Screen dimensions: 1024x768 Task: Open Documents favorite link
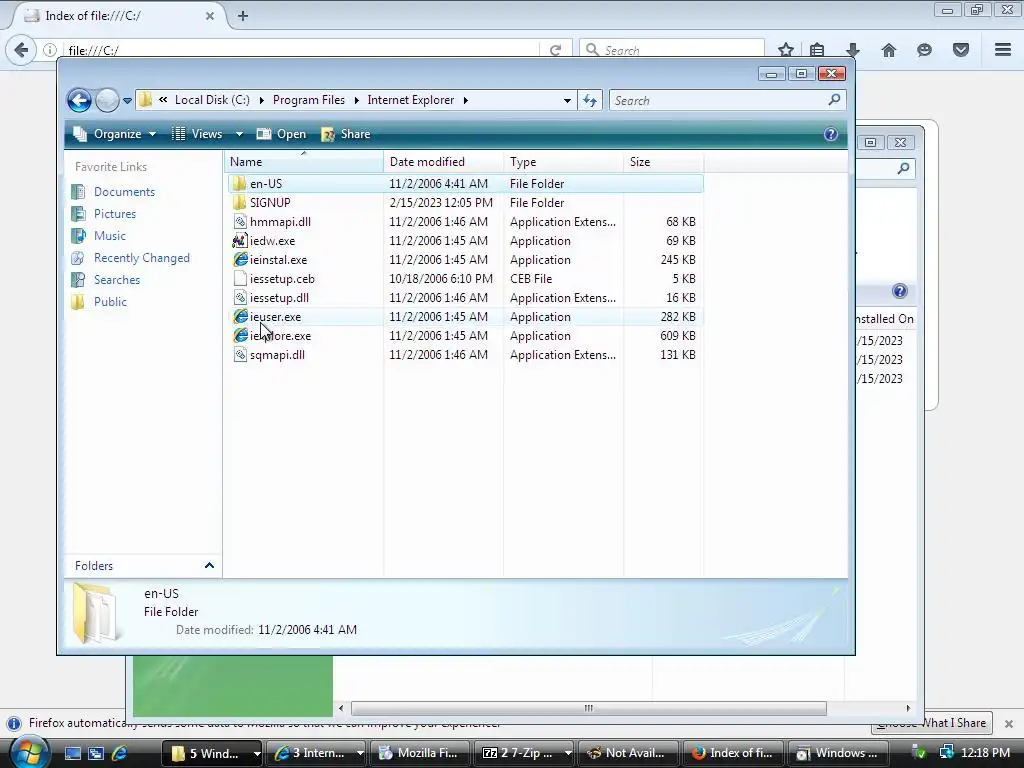pyautogui.click(x=124, y=192)
